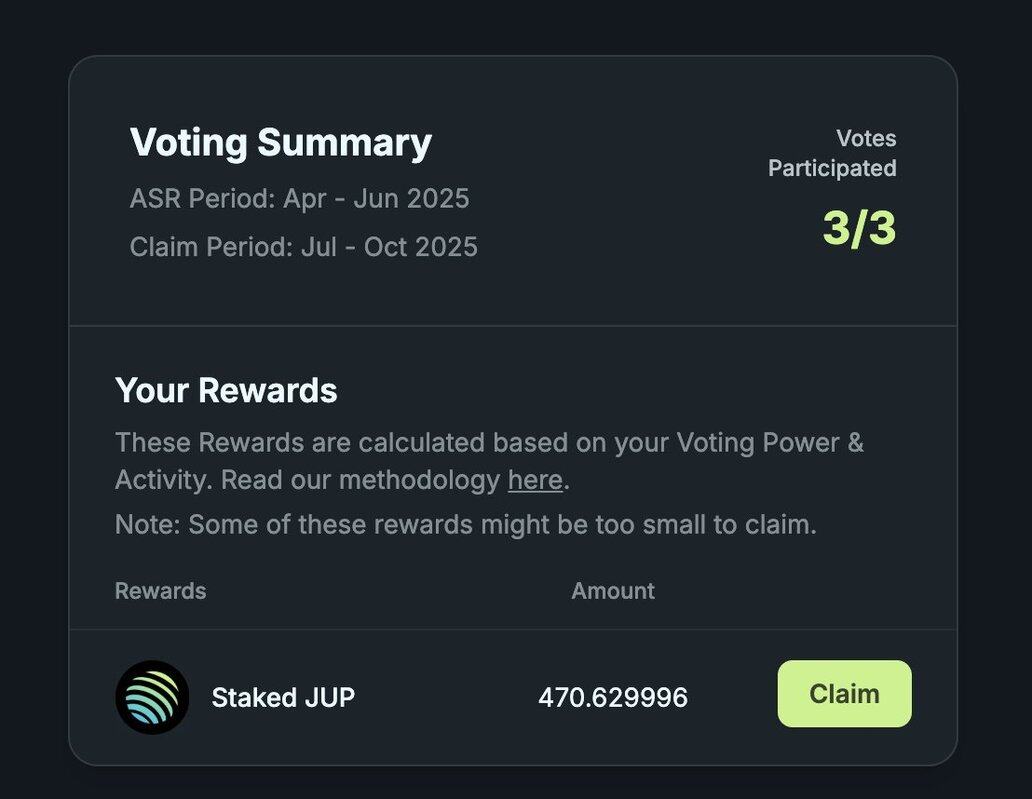This screenshot has height=799, width=1032.
Task: Select the 'Apr - Jun 2025' date range
Action: click(x=376, y=198)
